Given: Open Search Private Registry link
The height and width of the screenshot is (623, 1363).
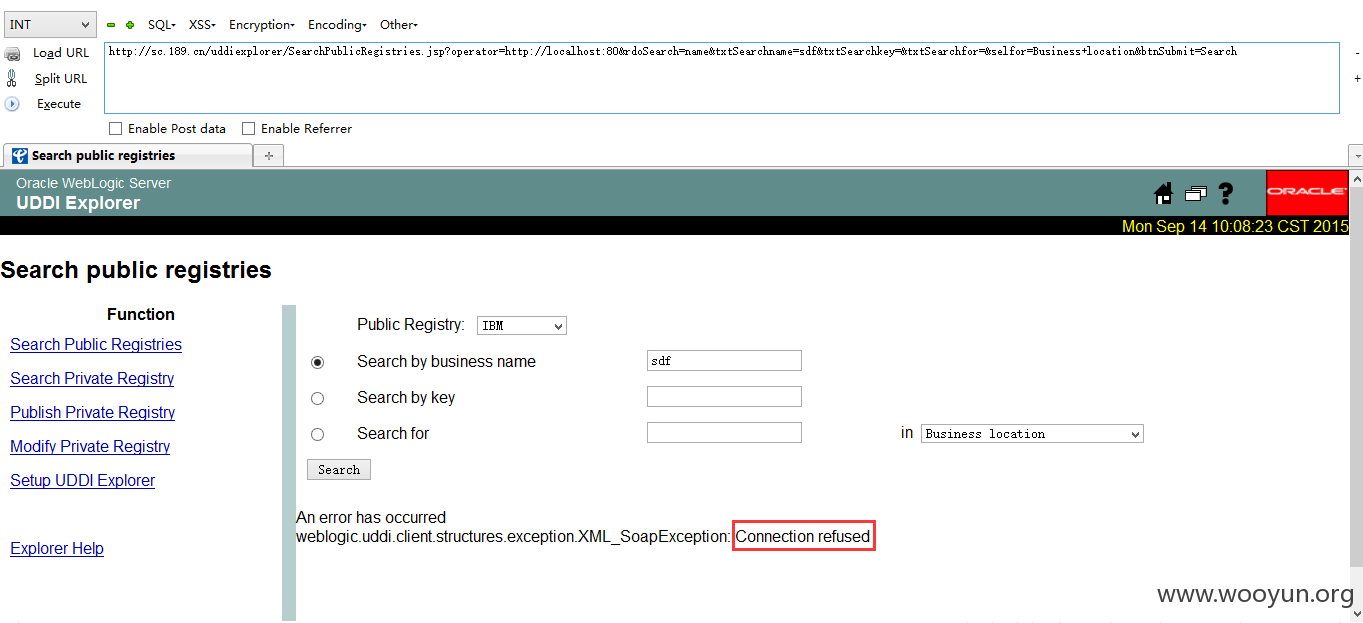Looking at the screenshot, I should (92, 378).
